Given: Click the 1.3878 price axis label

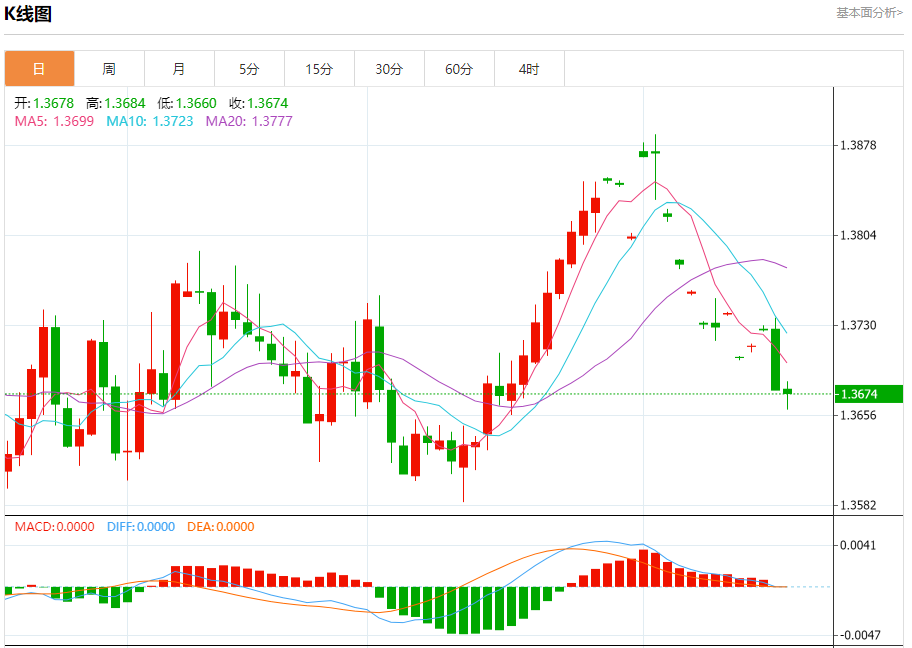Looking at the screenshot, I should pyautogui.click(x=858, y=145).
